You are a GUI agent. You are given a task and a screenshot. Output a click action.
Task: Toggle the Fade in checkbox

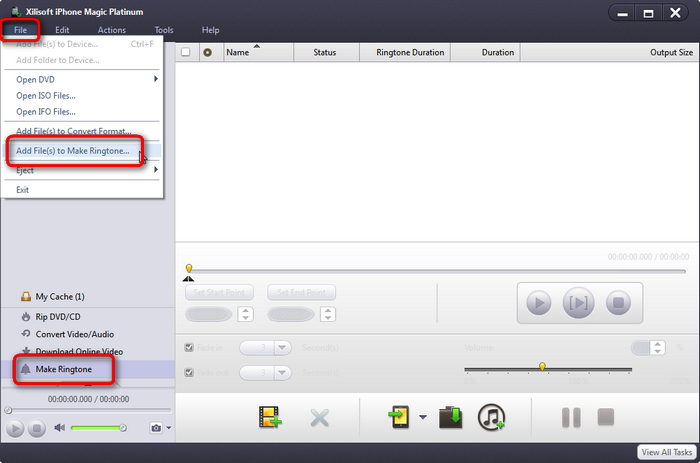coord(190,348)
